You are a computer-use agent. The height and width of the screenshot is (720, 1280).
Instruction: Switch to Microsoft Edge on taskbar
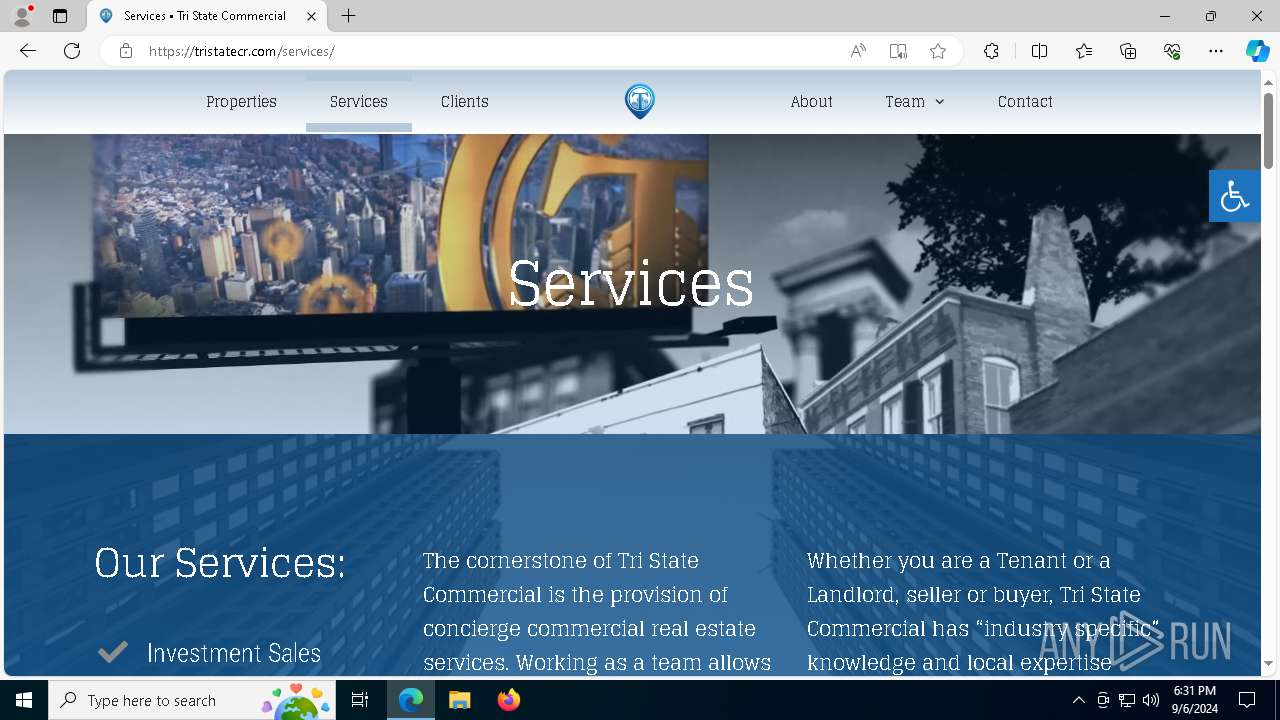(x=411, y=700)
